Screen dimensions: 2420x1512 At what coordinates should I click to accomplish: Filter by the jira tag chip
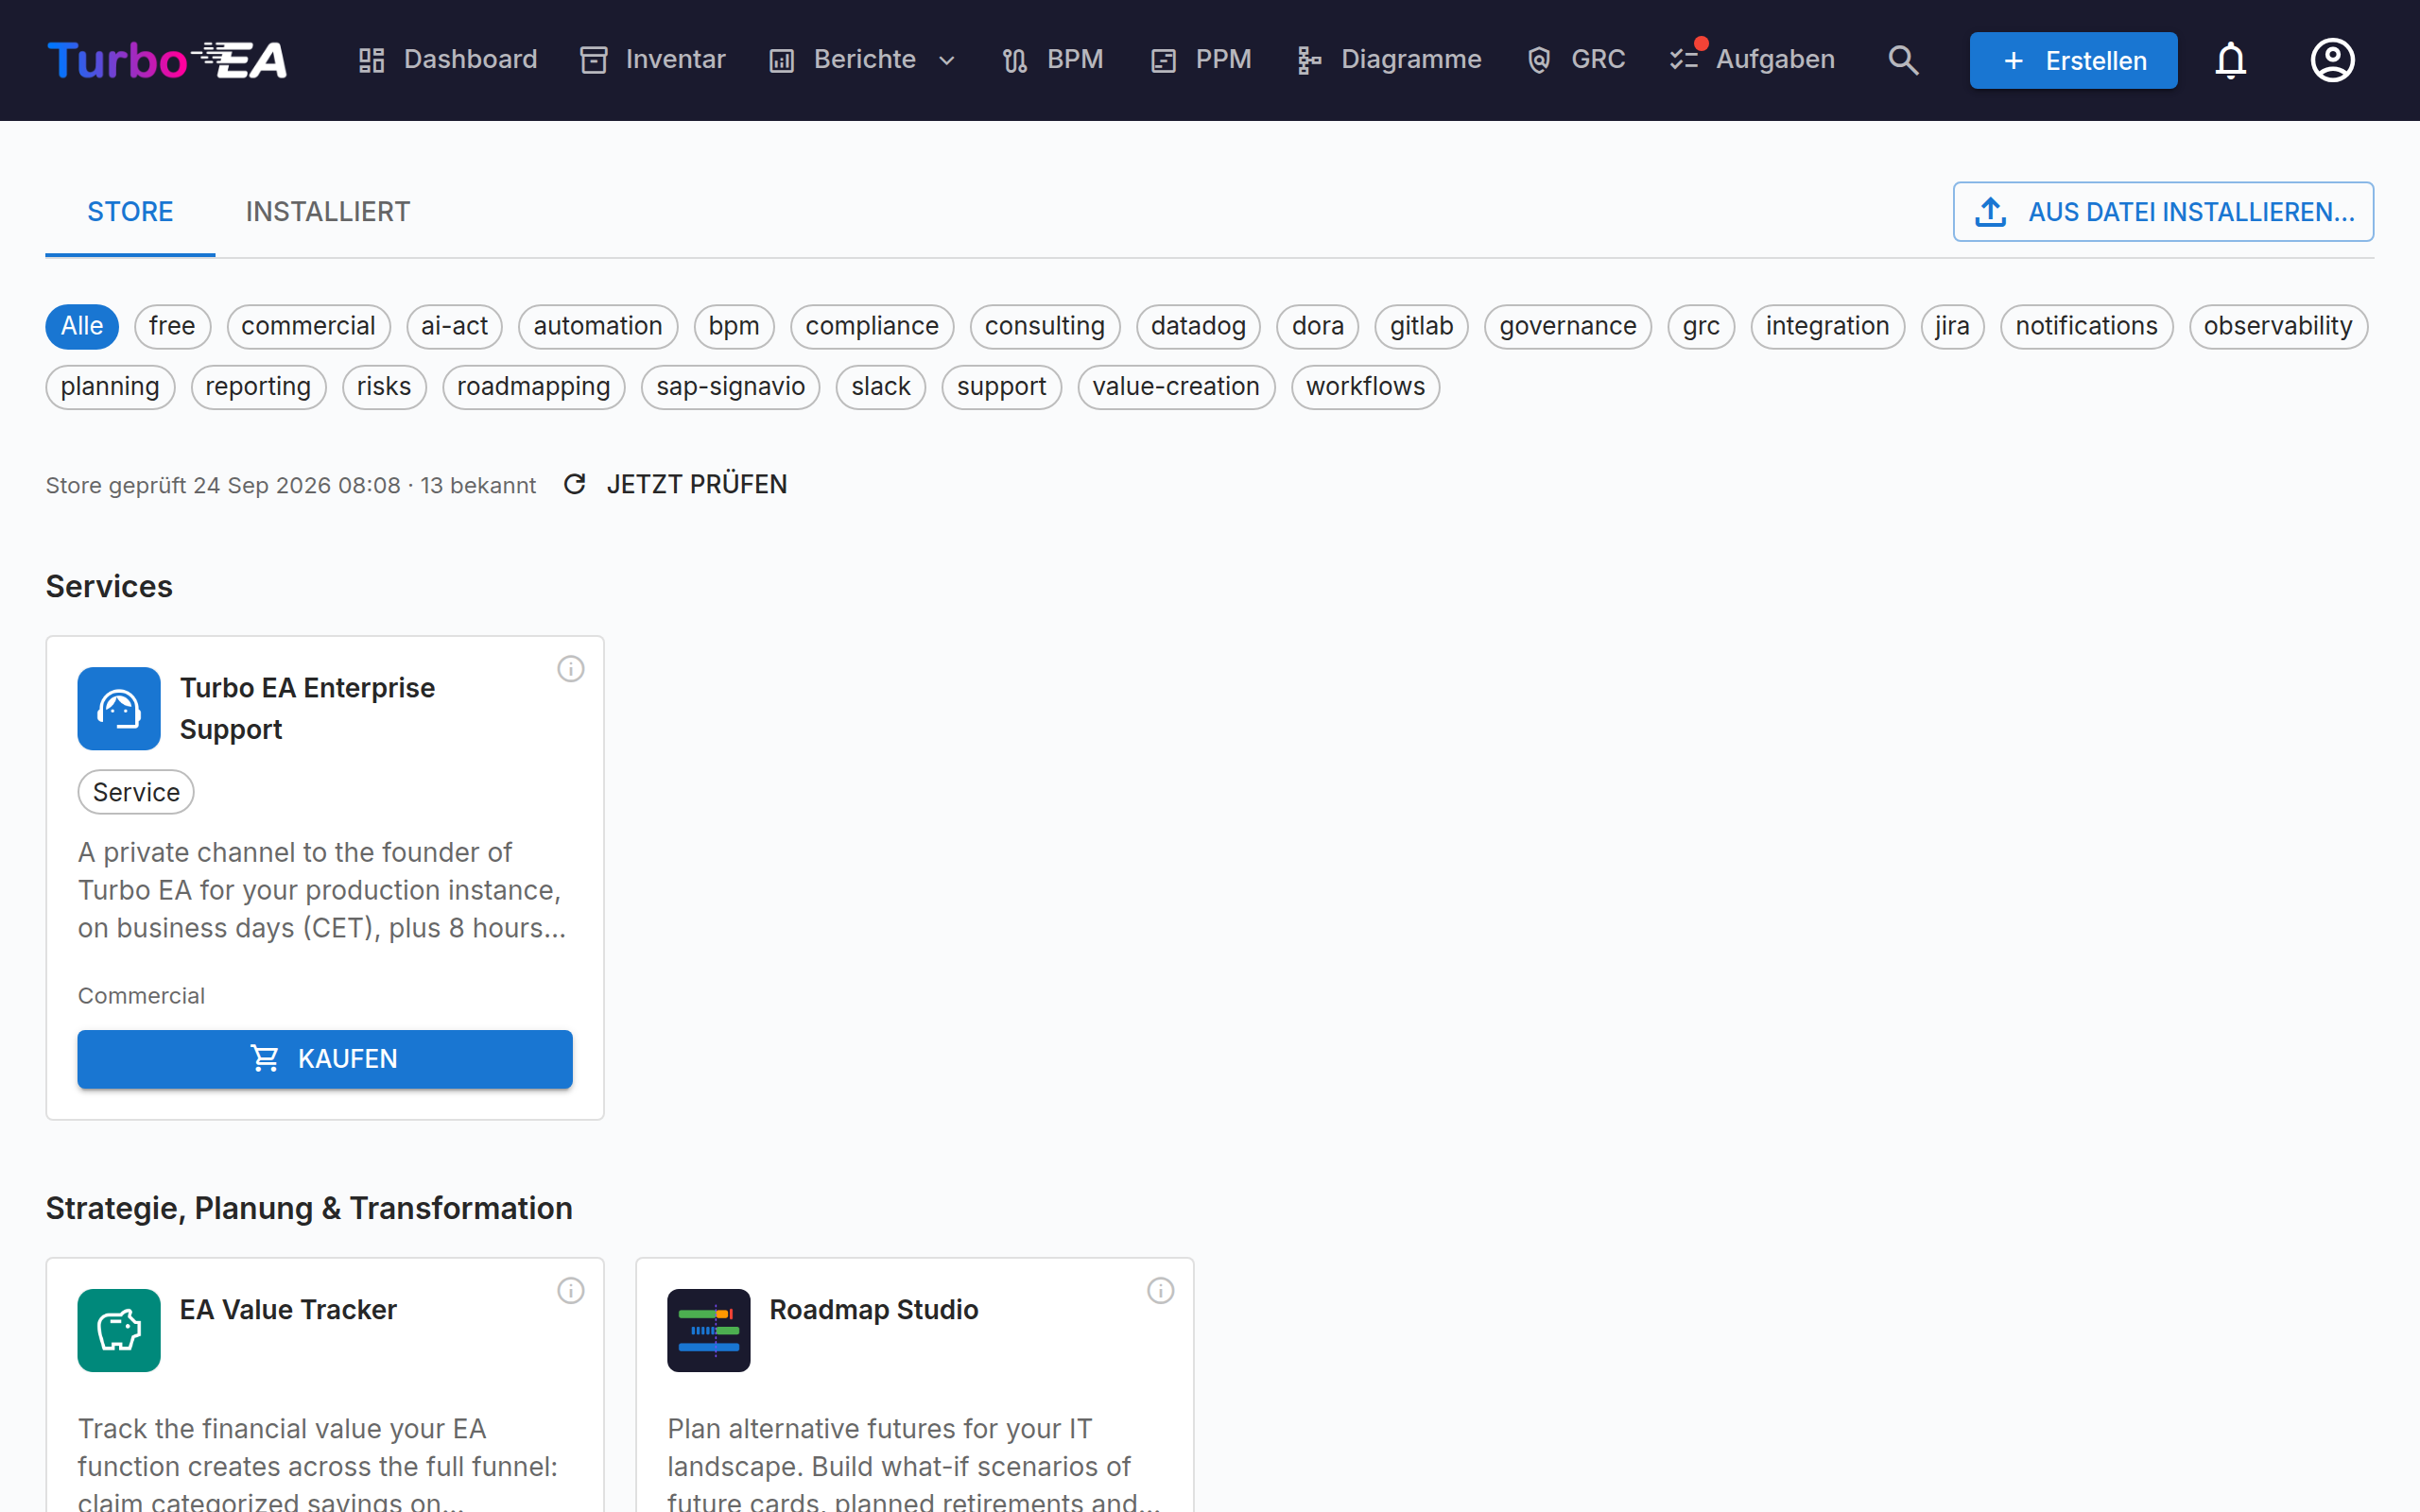click(1952, 327)
